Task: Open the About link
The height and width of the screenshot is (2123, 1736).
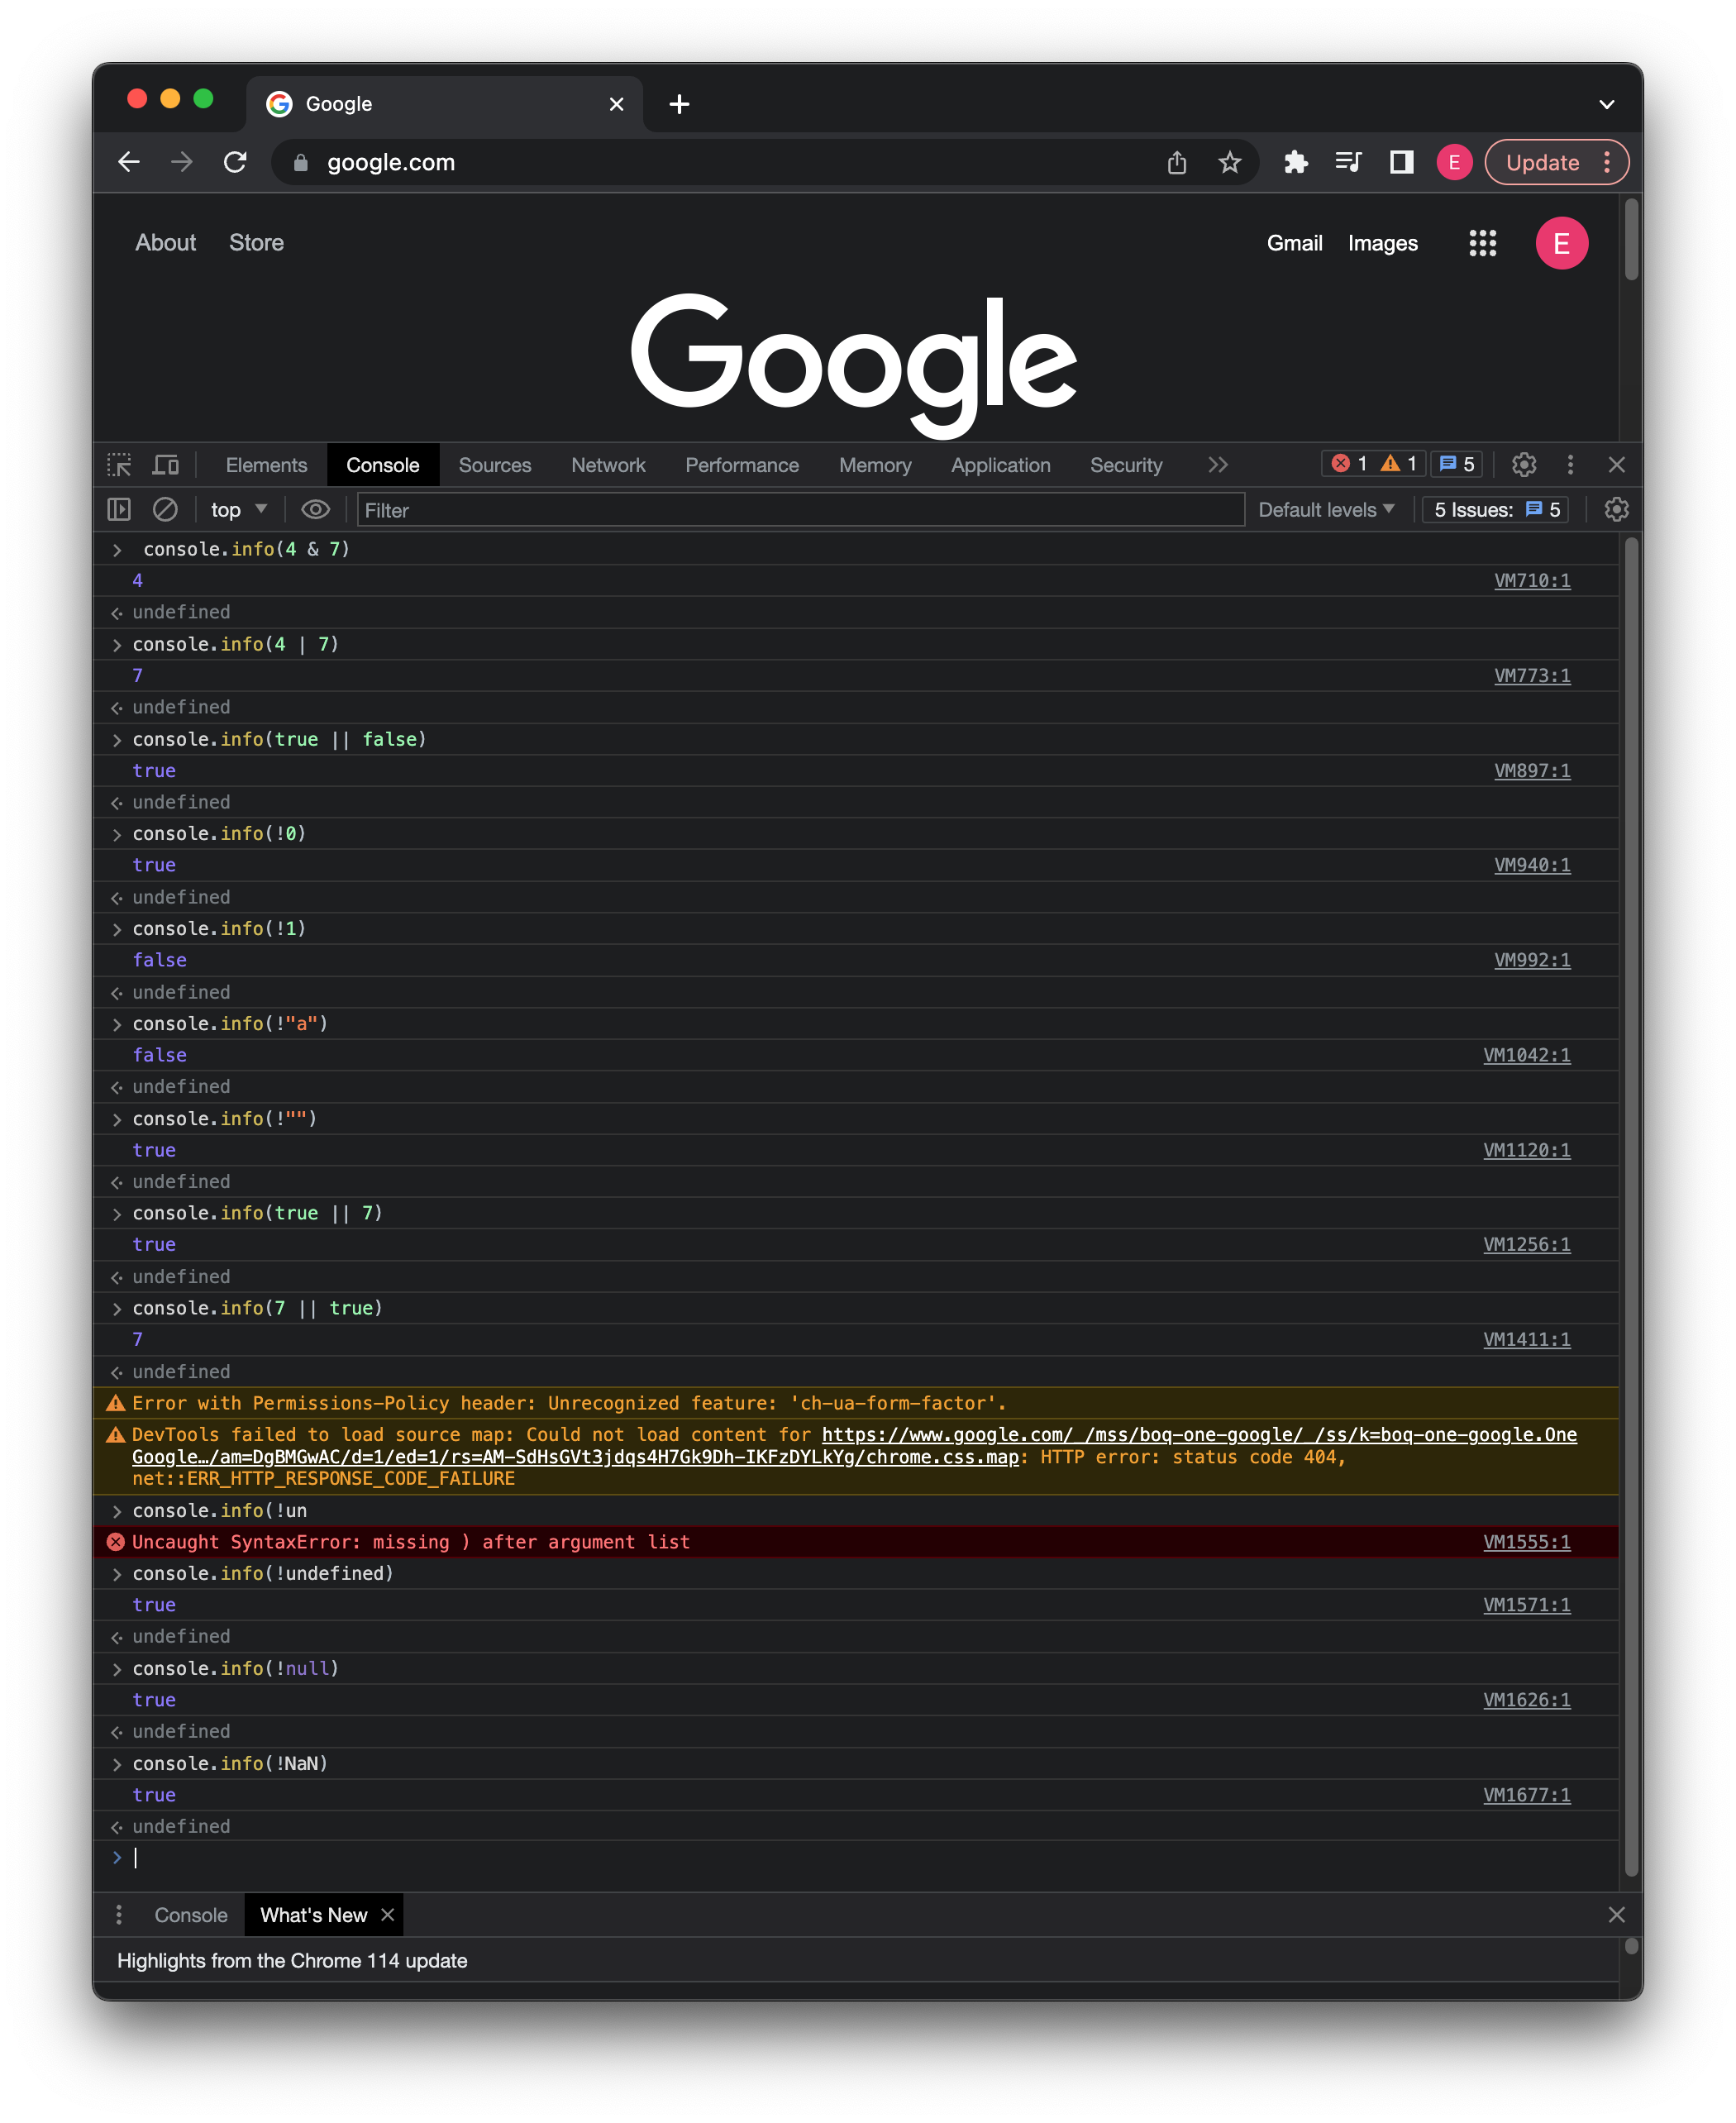Action: [166, 243]
